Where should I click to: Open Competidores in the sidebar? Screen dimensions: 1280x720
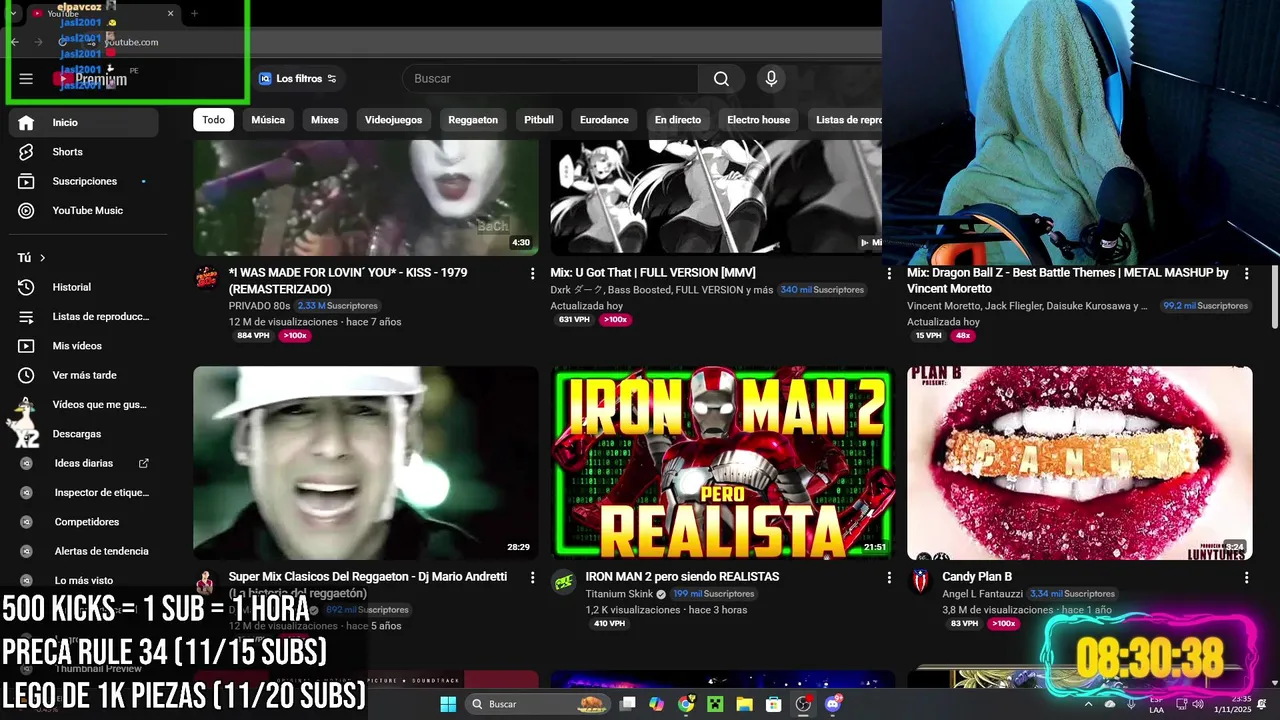click(x=84, y=522)
